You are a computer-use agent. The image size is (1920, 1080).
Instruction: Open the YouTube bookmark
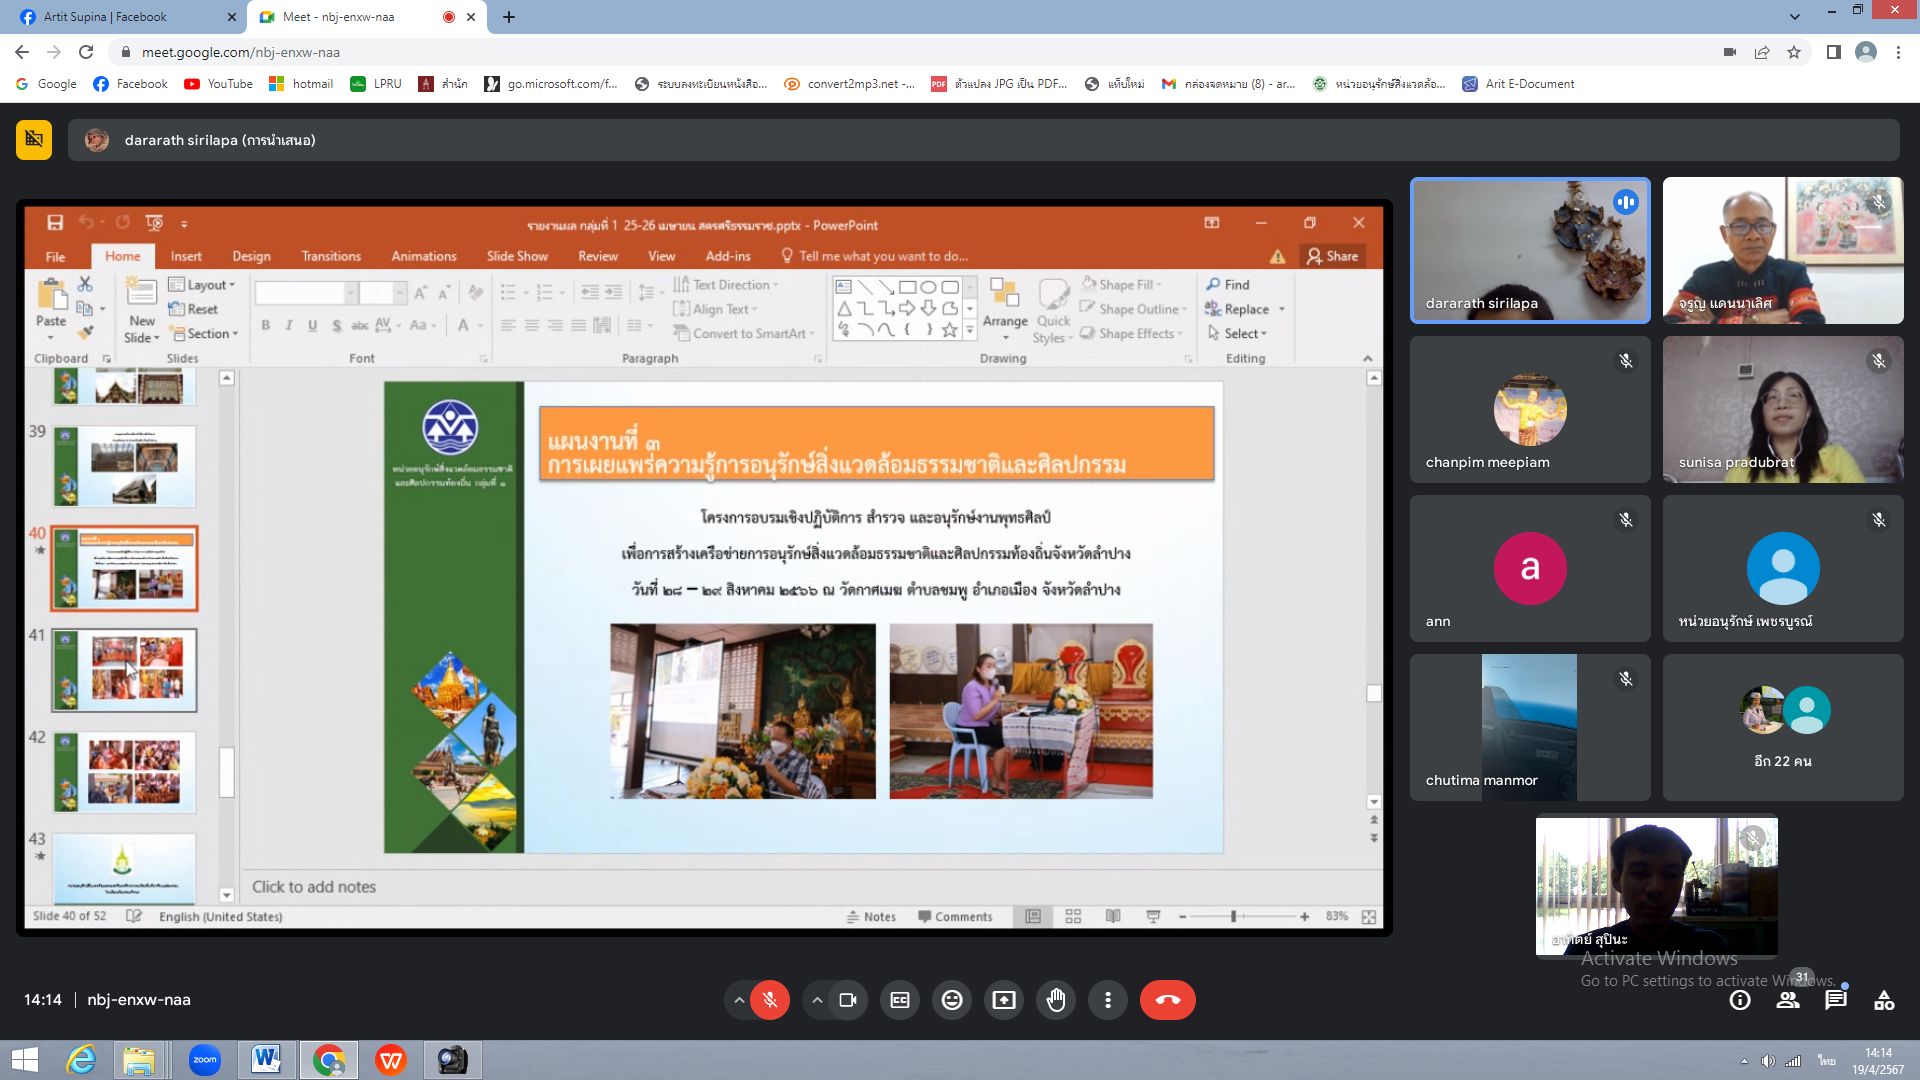(218, 84)
